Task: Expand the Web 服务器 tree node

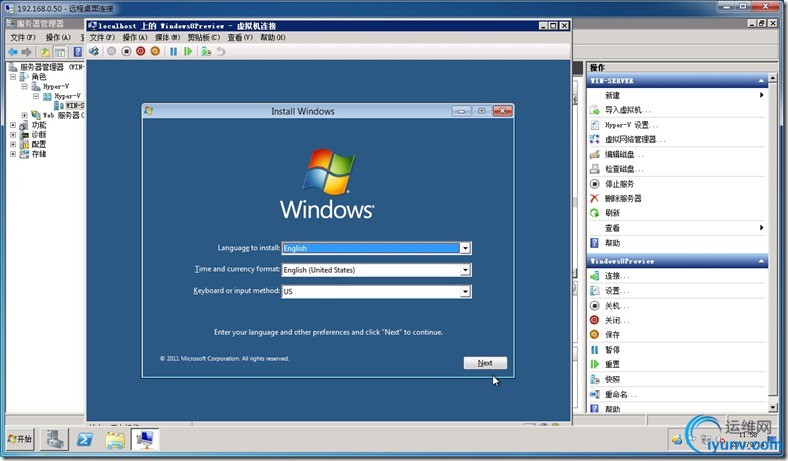Action: (24, 116)
